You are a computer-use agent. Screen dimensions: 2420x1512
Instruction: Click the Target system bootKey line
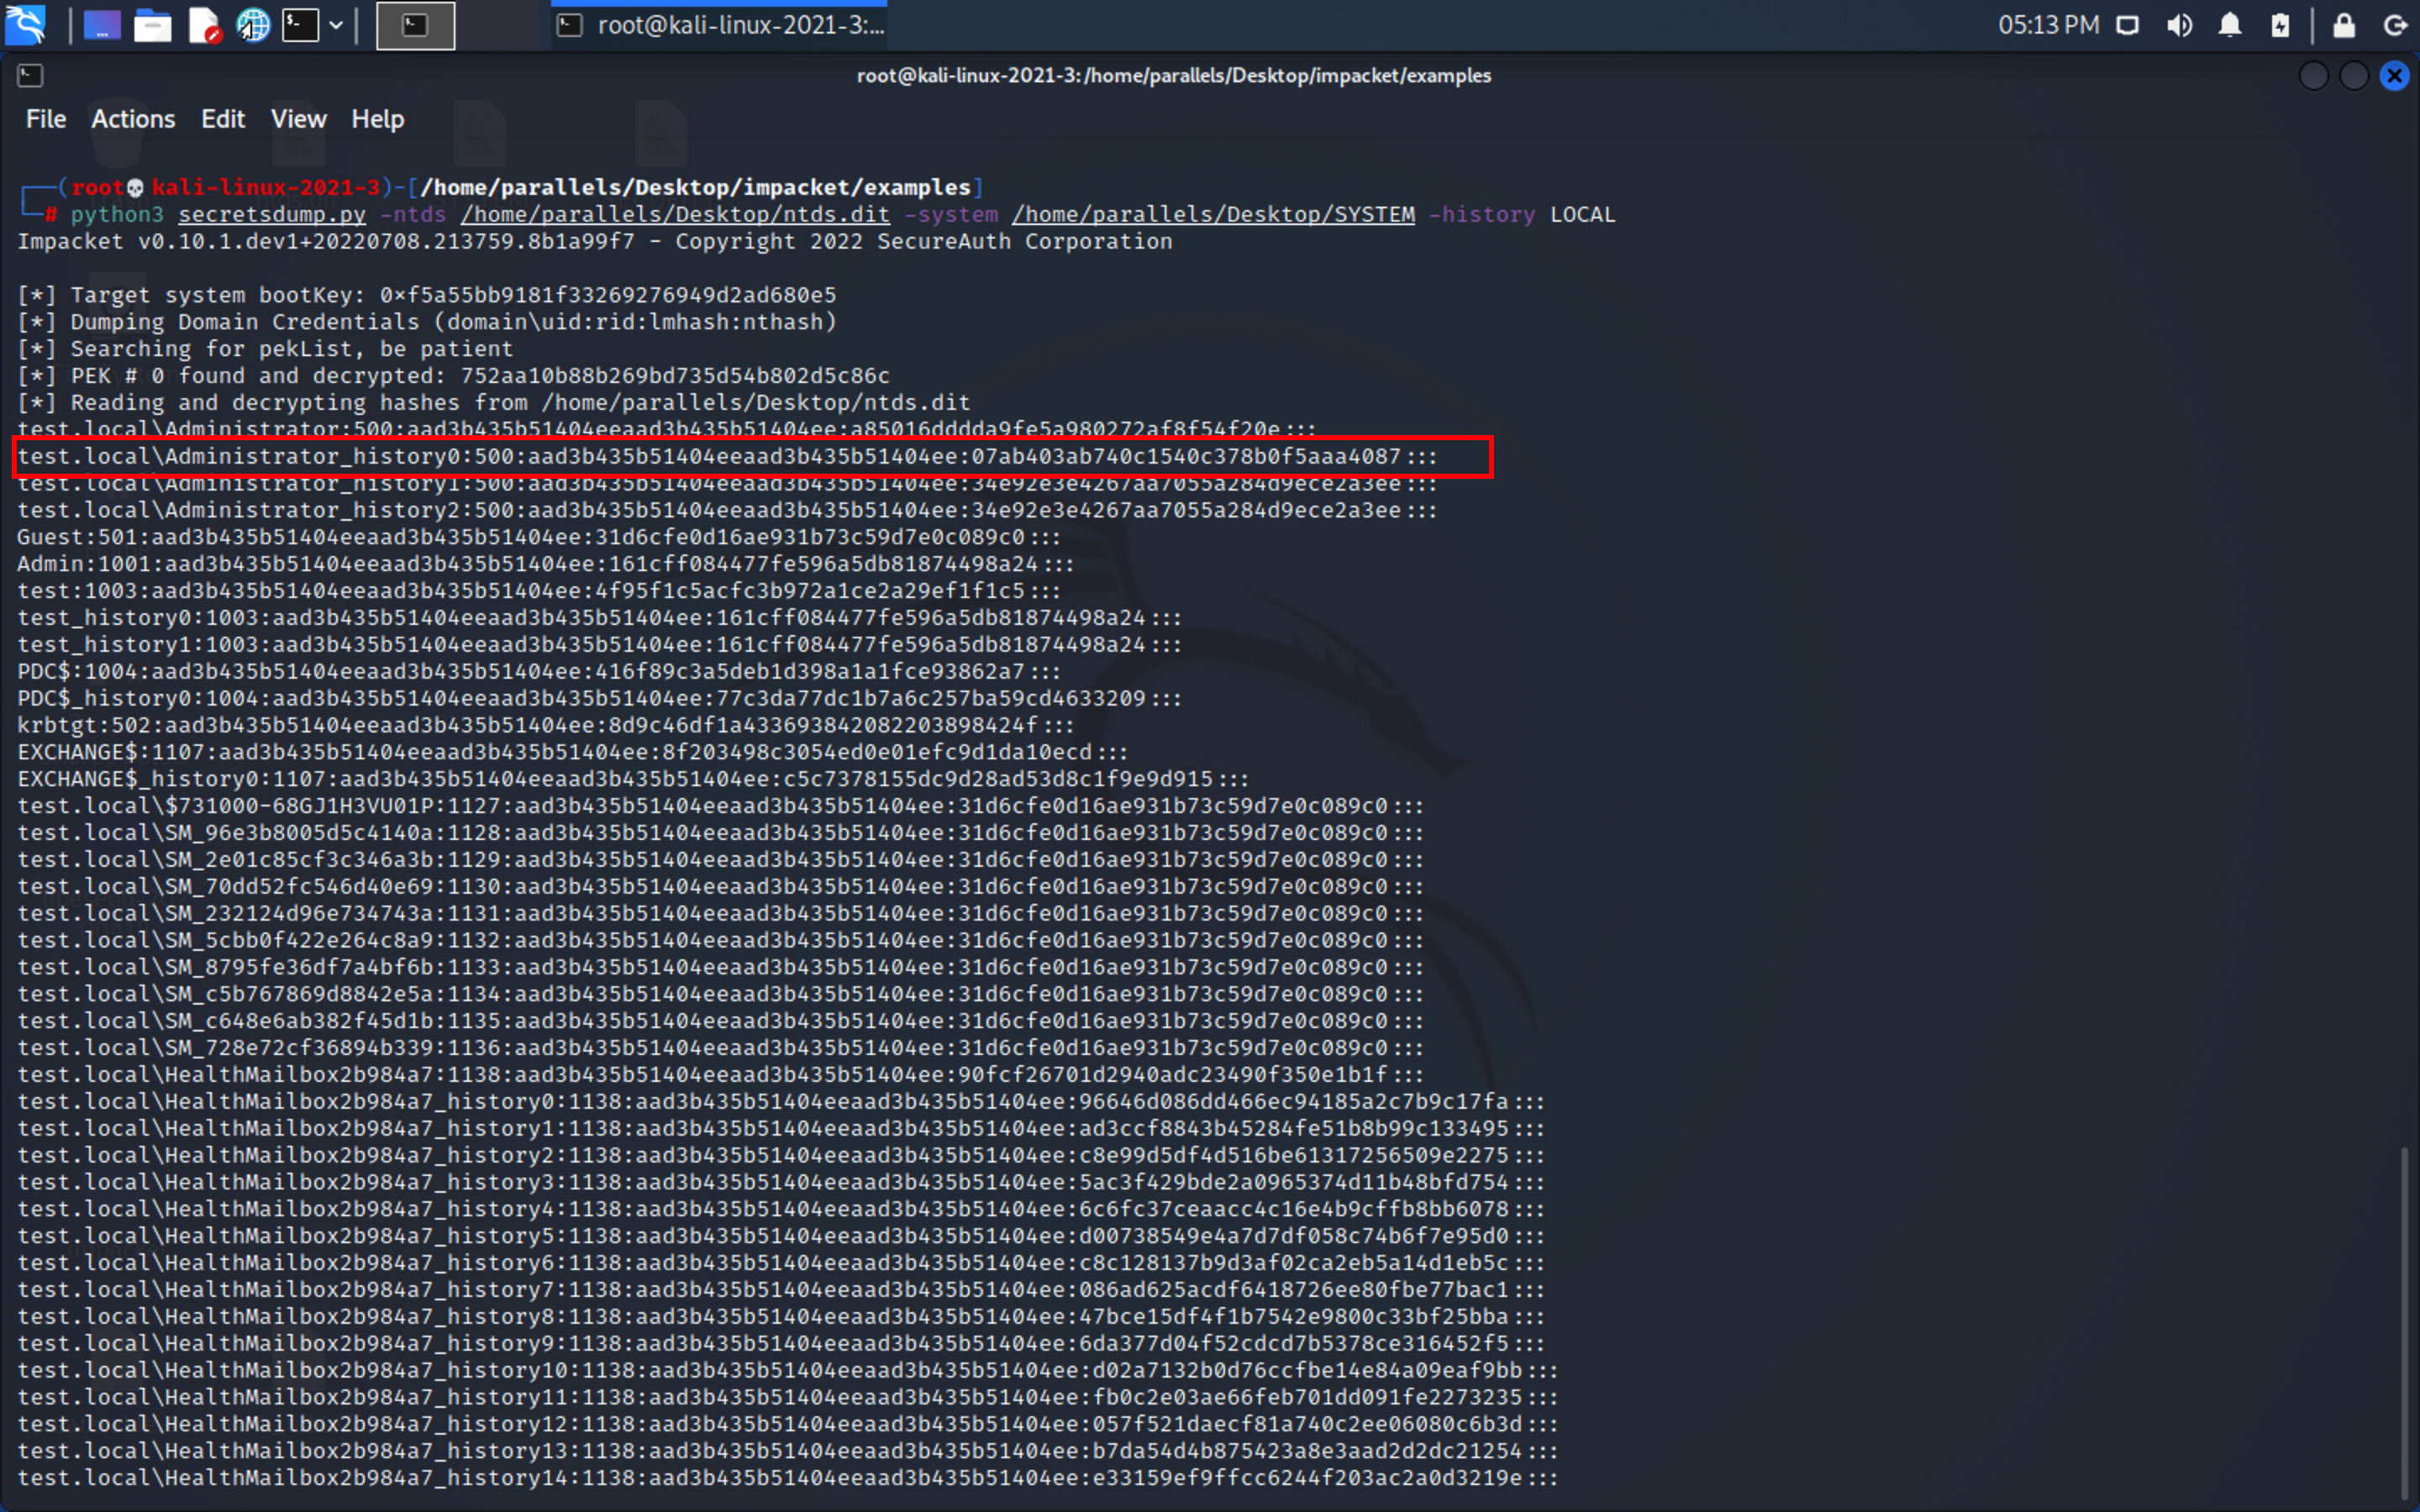coord(427,295)
